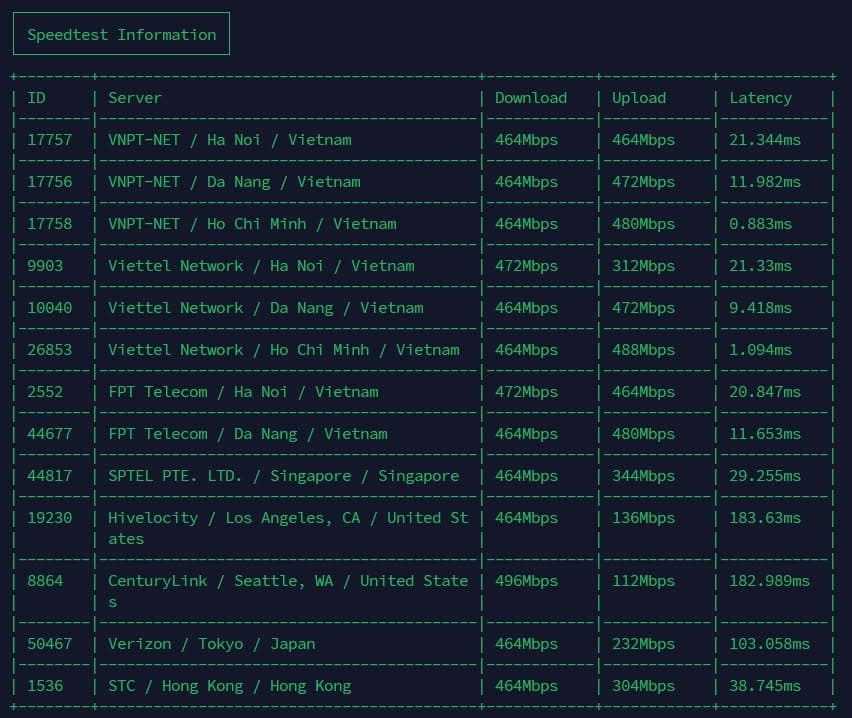Click "Viettel Network / Ha Noi / Vietnam" entry
Image resolution: width=852 pixels, height=718 pixels.
[x=261, y=265]
